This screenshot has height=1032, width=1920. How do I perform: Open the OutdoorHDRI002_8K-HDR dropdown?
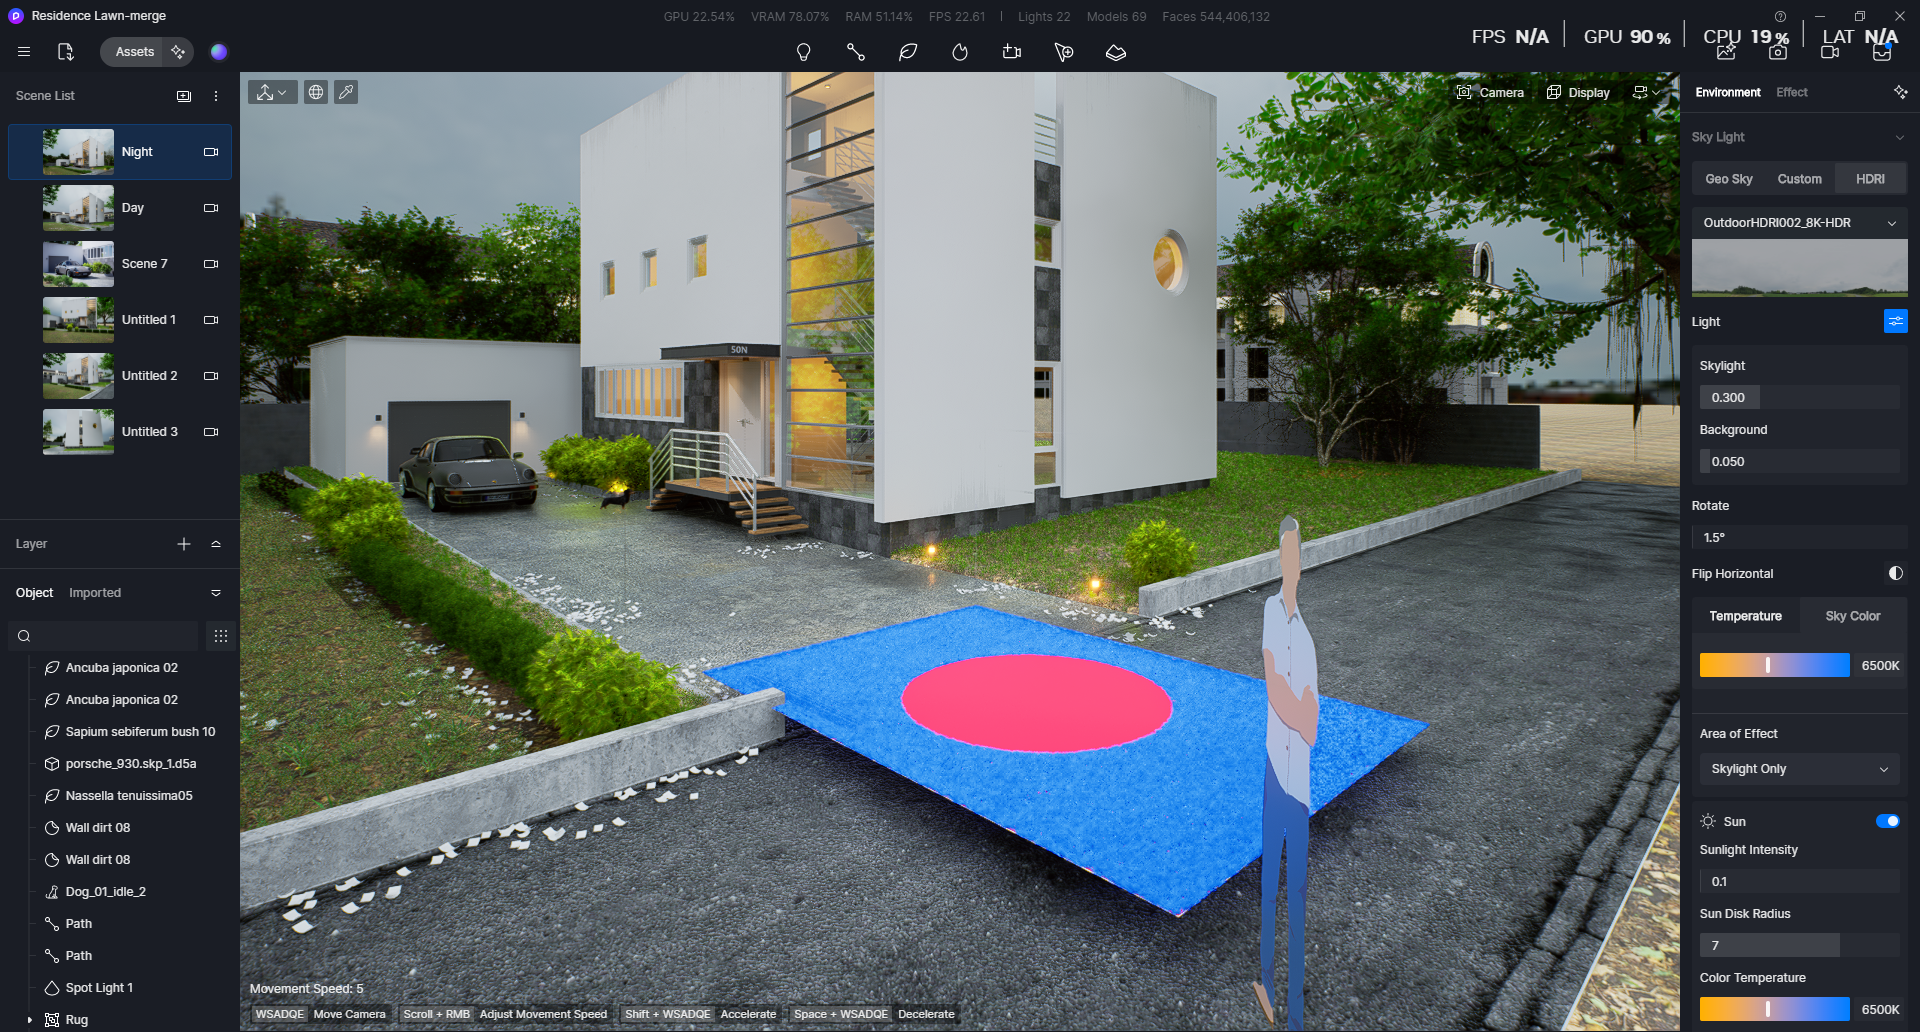pyautogui.click(x=1799, y=222)
